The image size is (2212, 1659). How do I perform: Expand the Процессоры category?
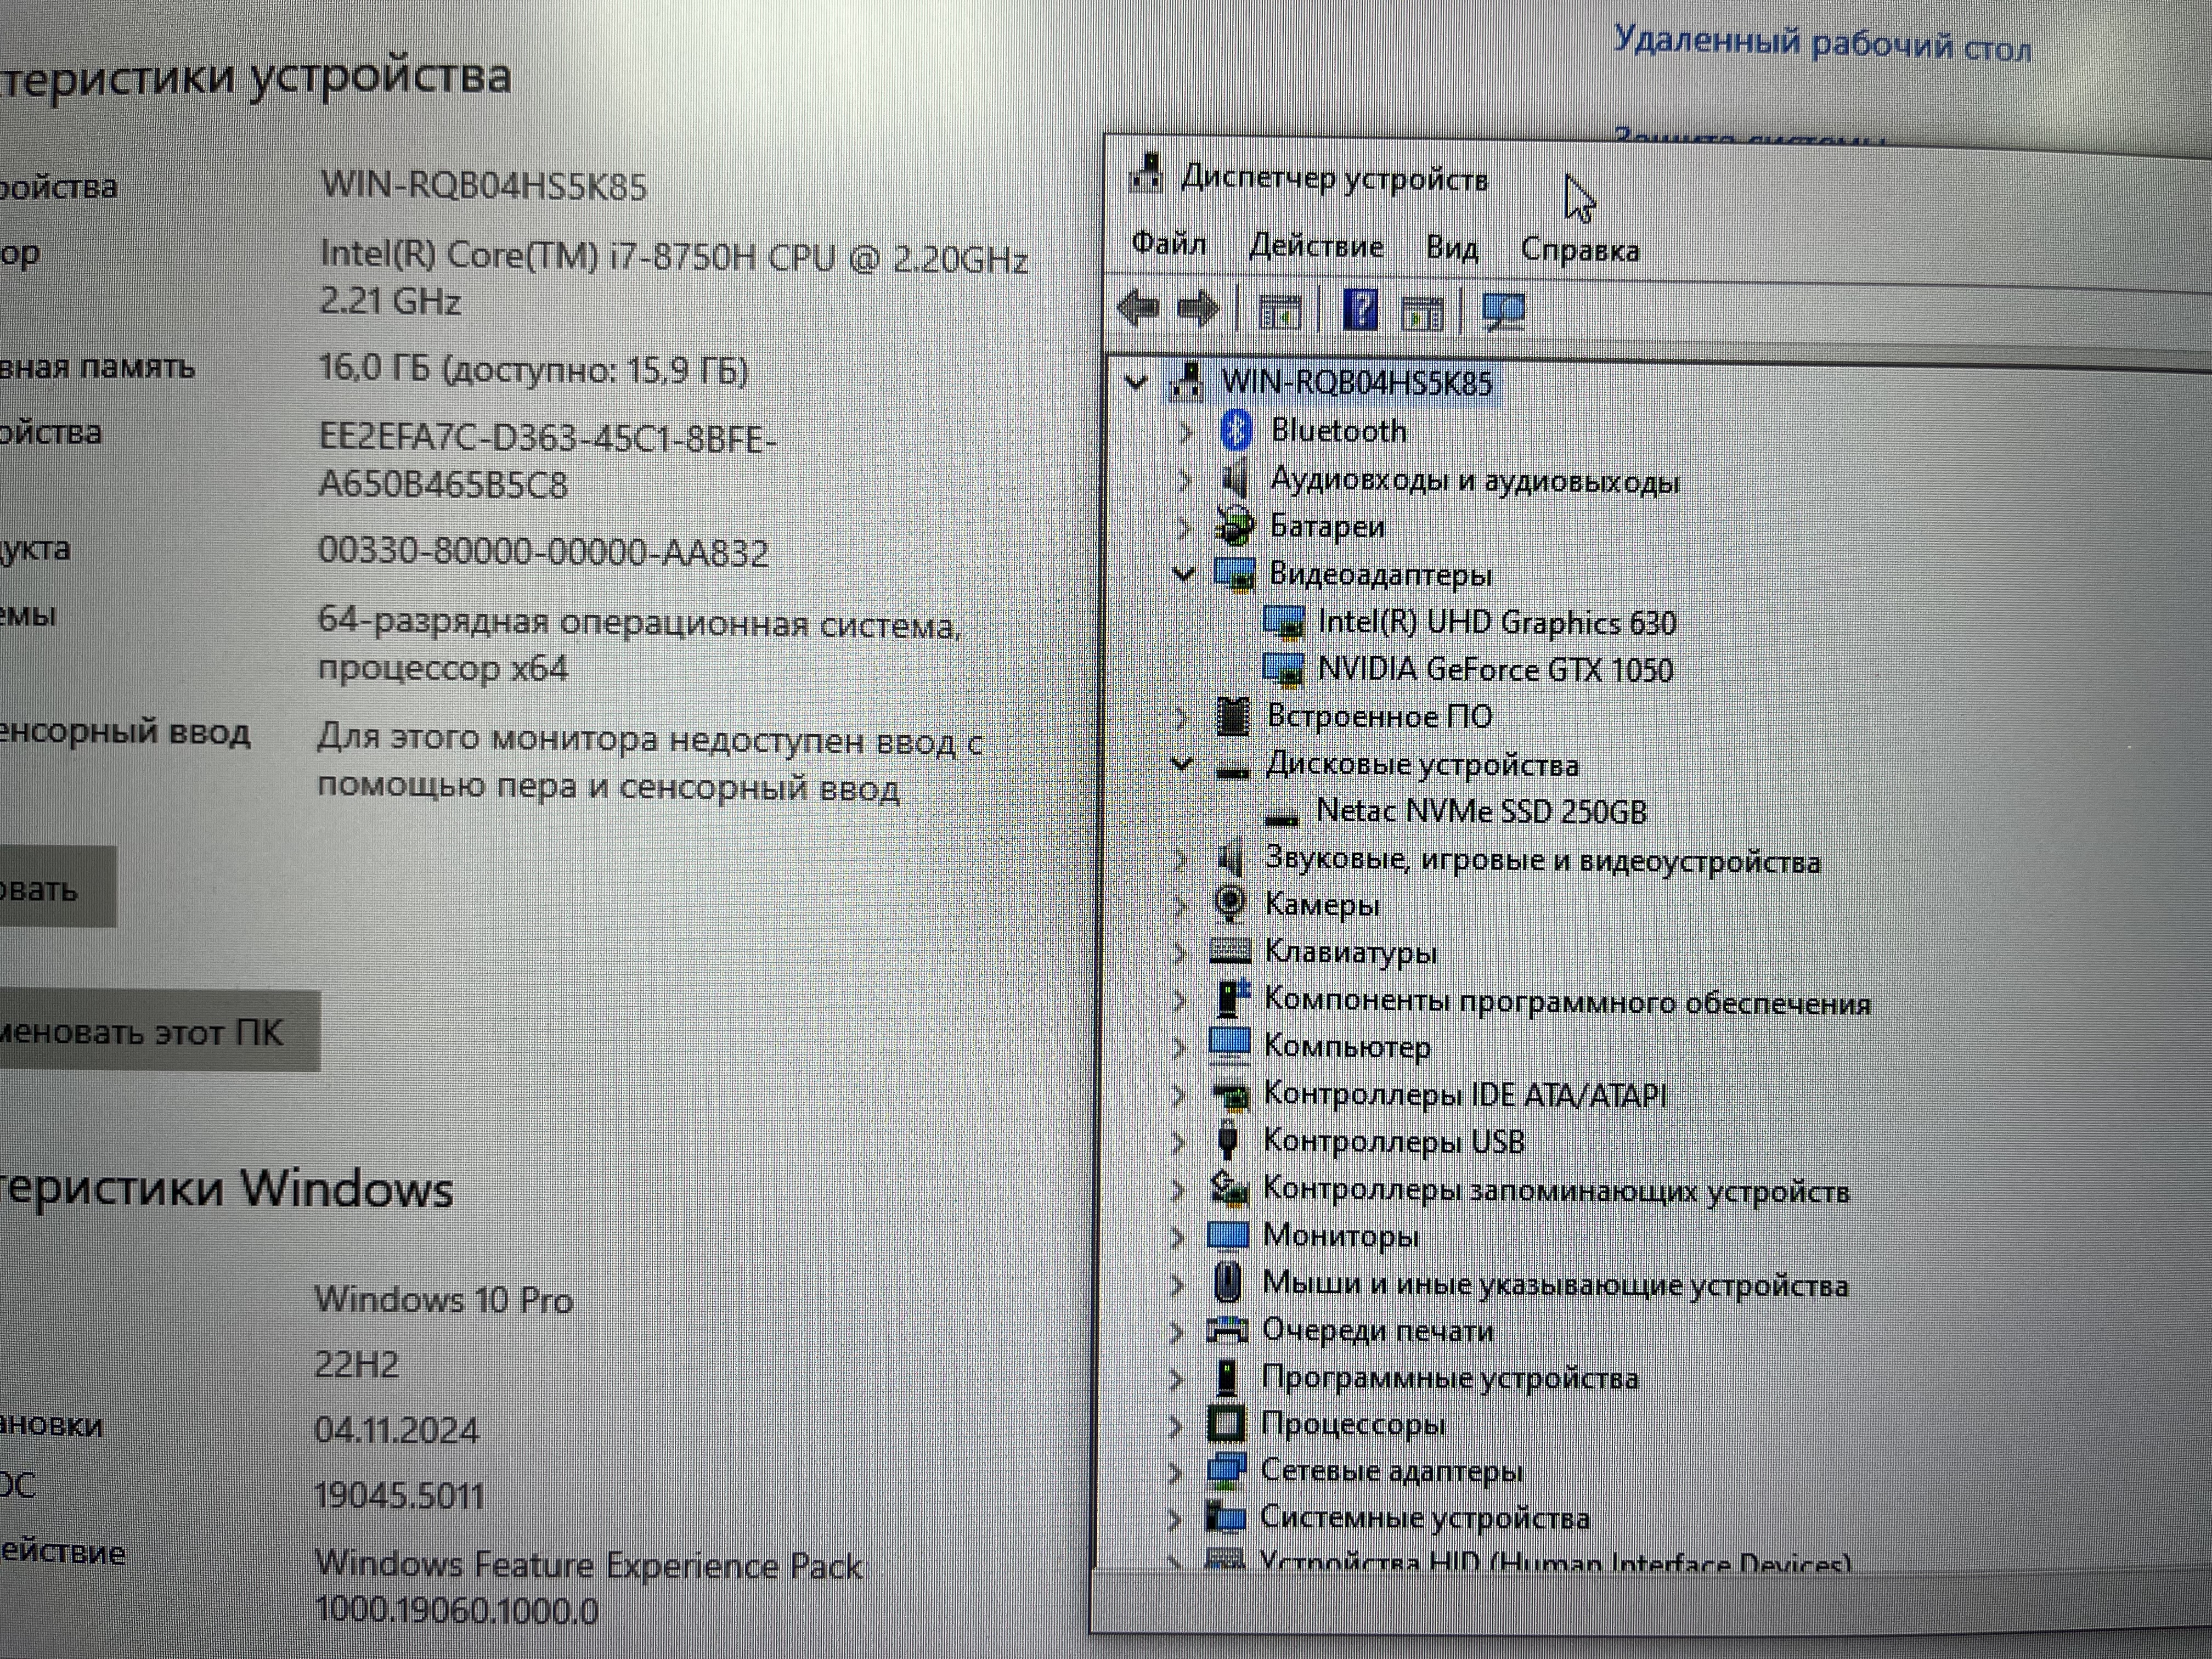pos(1176,1424)
